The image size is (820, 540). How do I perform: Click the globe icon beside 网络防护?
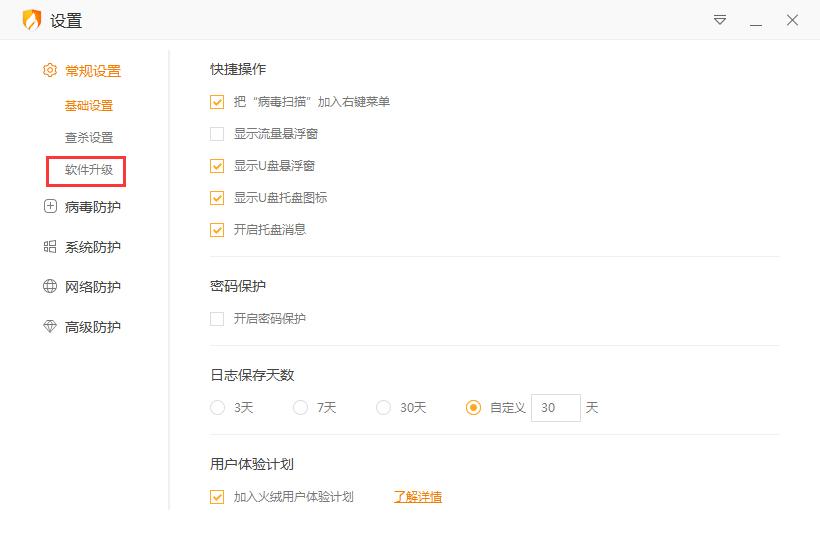(x=50, y=287)
